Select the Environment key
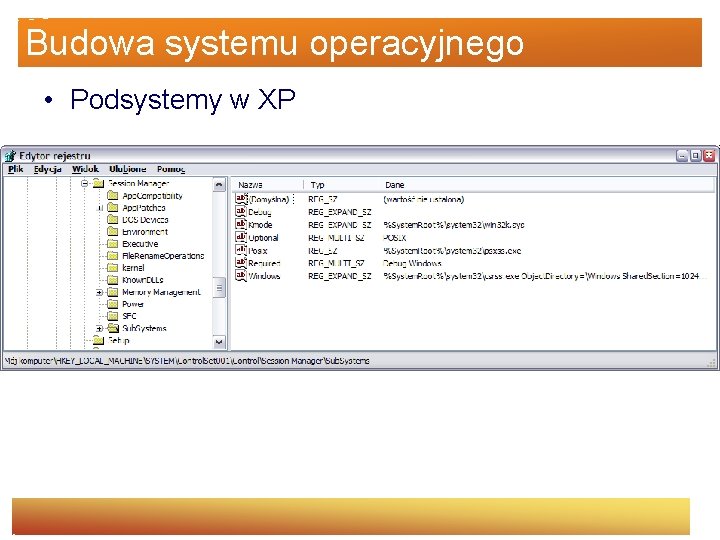This screenshot has height=540, width=720. 145,232
